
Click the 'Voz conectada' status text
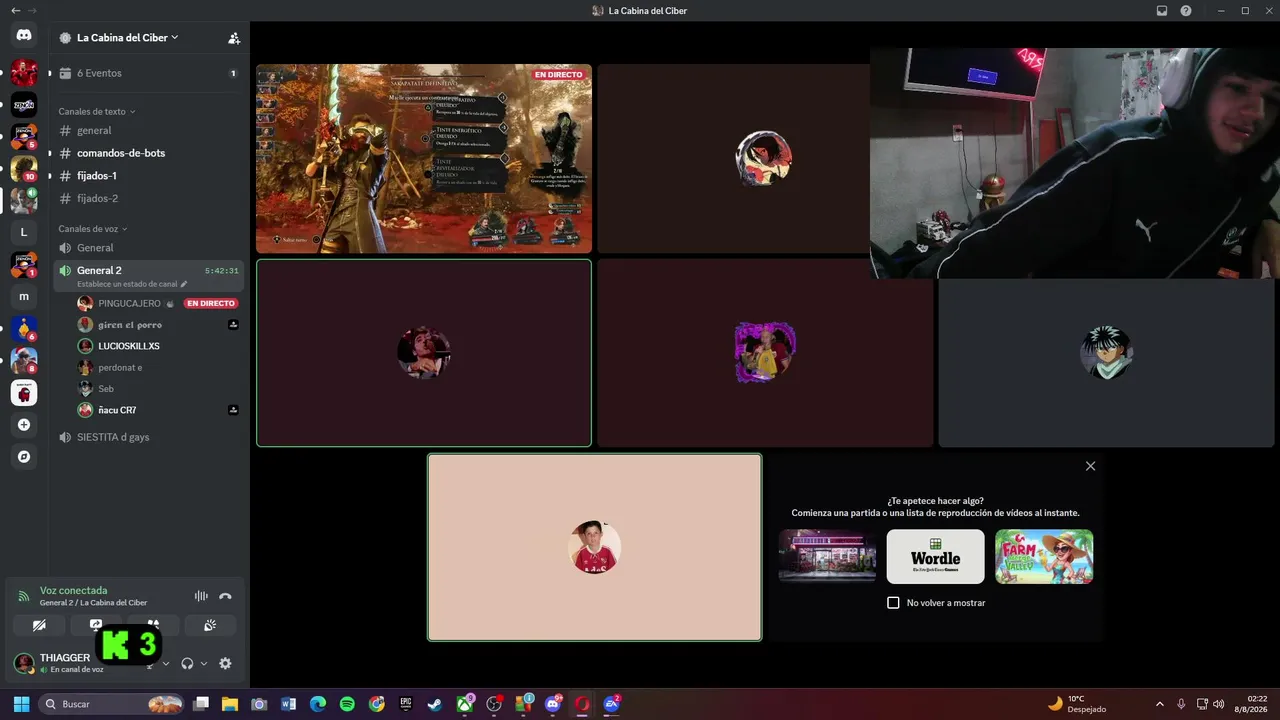pos(73,590)
